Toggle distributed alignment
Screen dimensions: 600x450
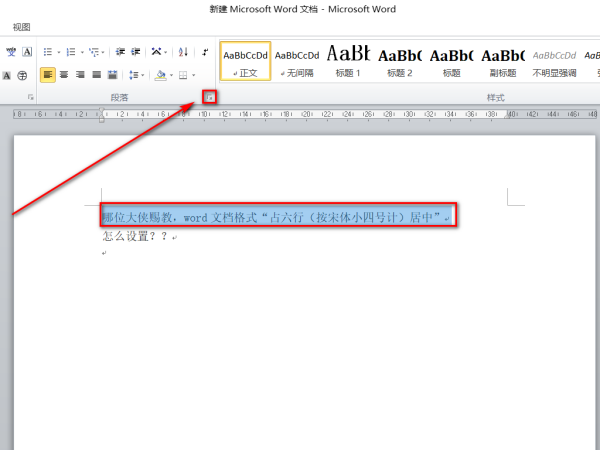[112, 75]
